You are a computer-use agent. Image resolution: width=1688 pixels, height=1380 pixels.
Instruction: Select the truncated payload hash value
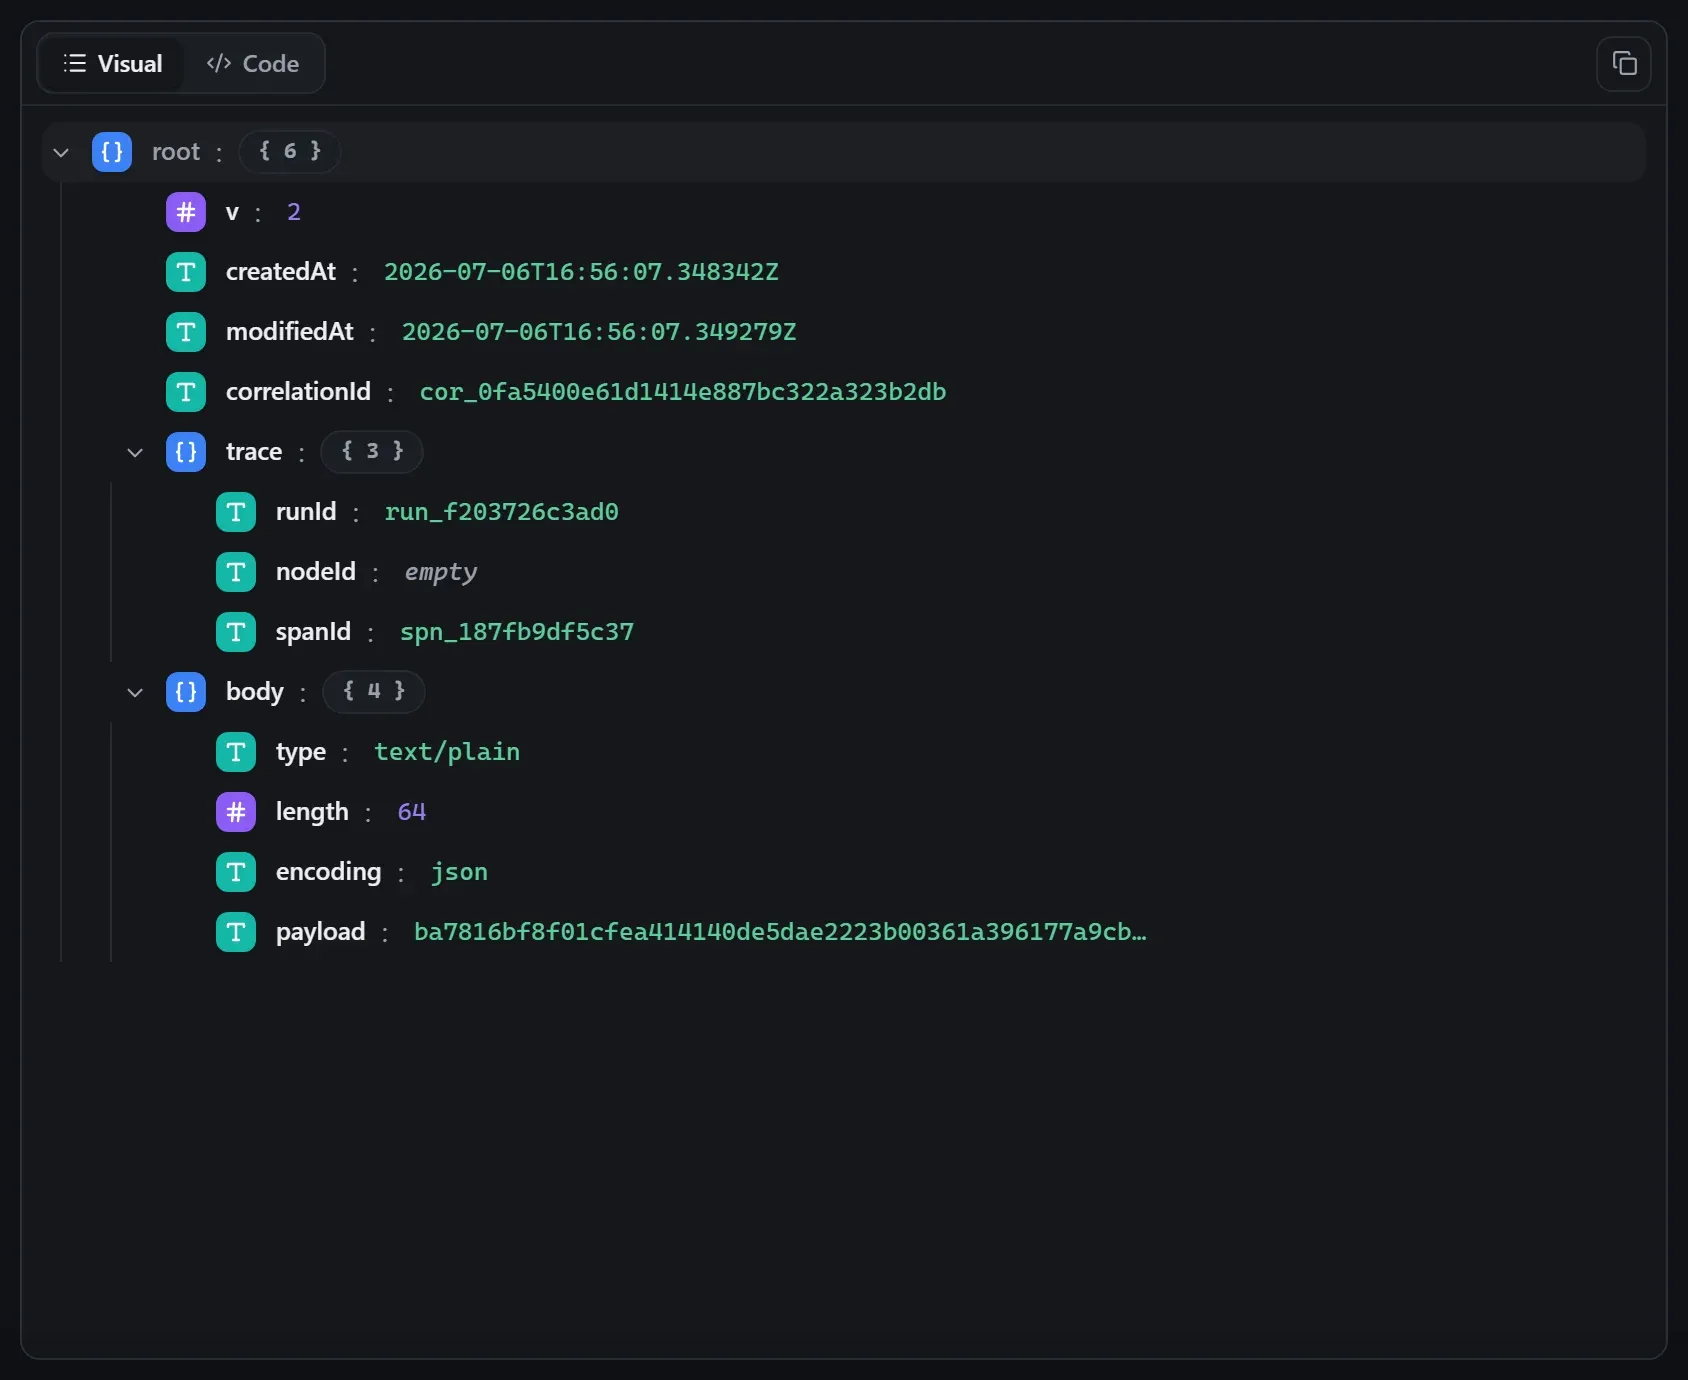point(780,932)
